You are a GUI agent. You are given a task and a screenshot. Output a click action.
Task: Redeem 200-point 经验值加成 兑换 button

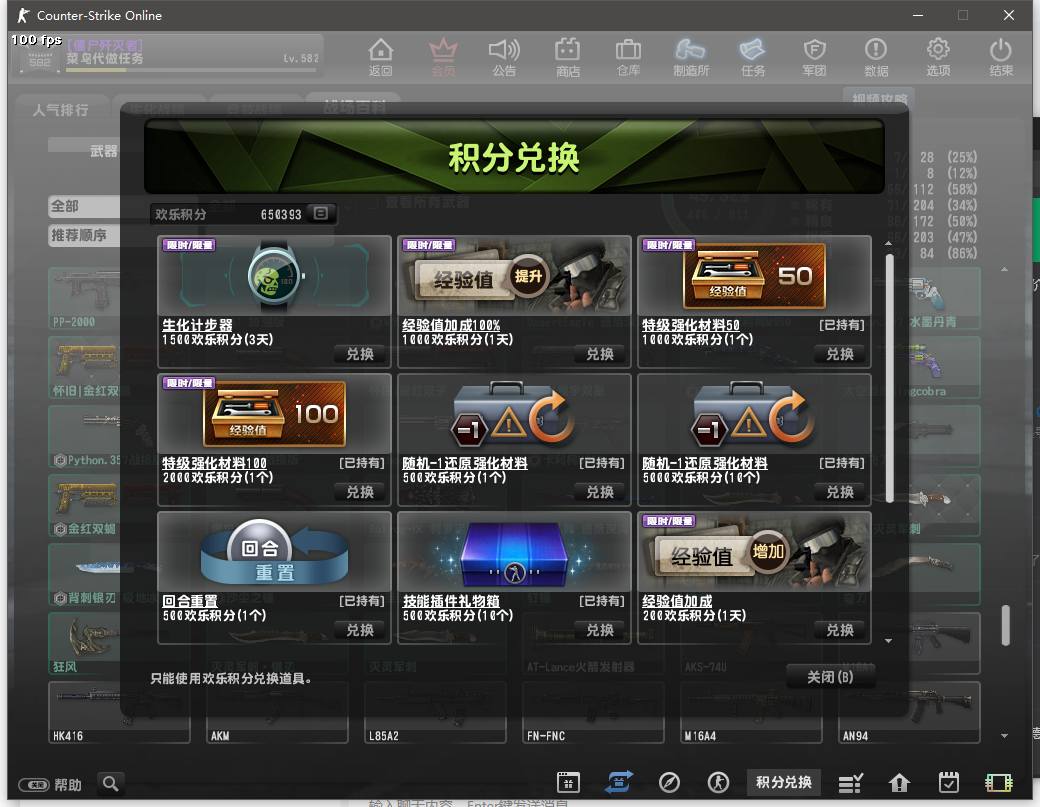[840, 630]
